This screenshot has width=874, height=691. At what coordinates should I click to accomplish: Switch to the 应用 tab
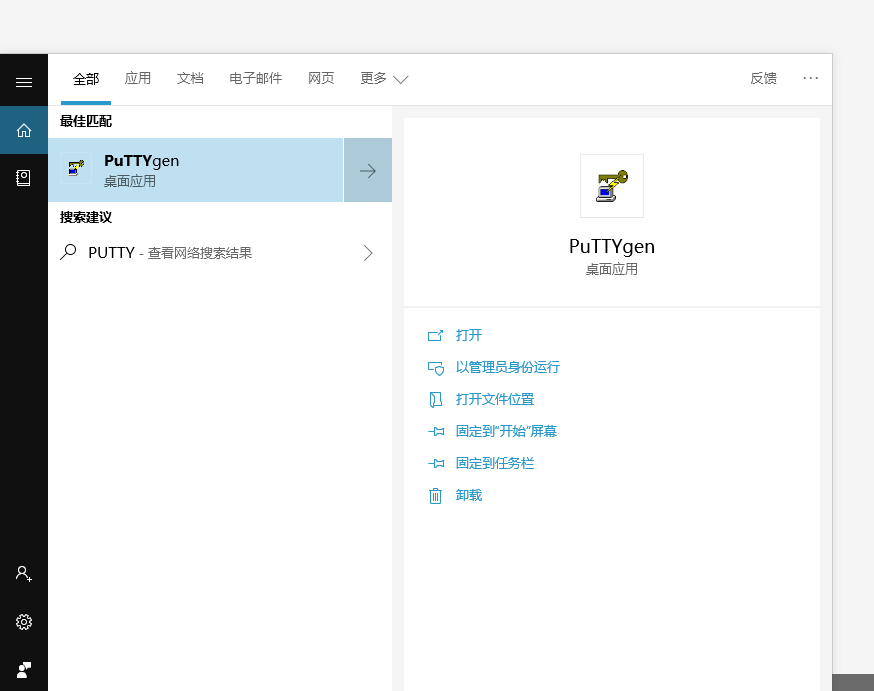click(x=138, y=78)
